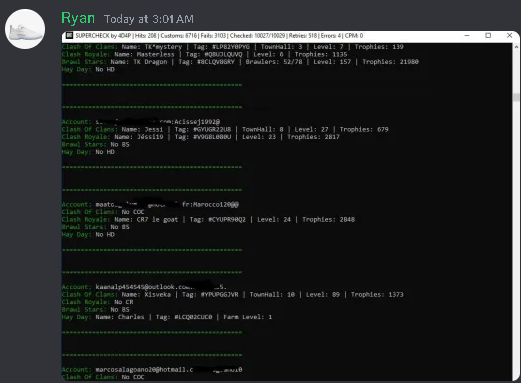The width and height of the screenshot is (521, 383).
Task: Click Brawlers: 52/78 value
Action: (x=274, y=62)
